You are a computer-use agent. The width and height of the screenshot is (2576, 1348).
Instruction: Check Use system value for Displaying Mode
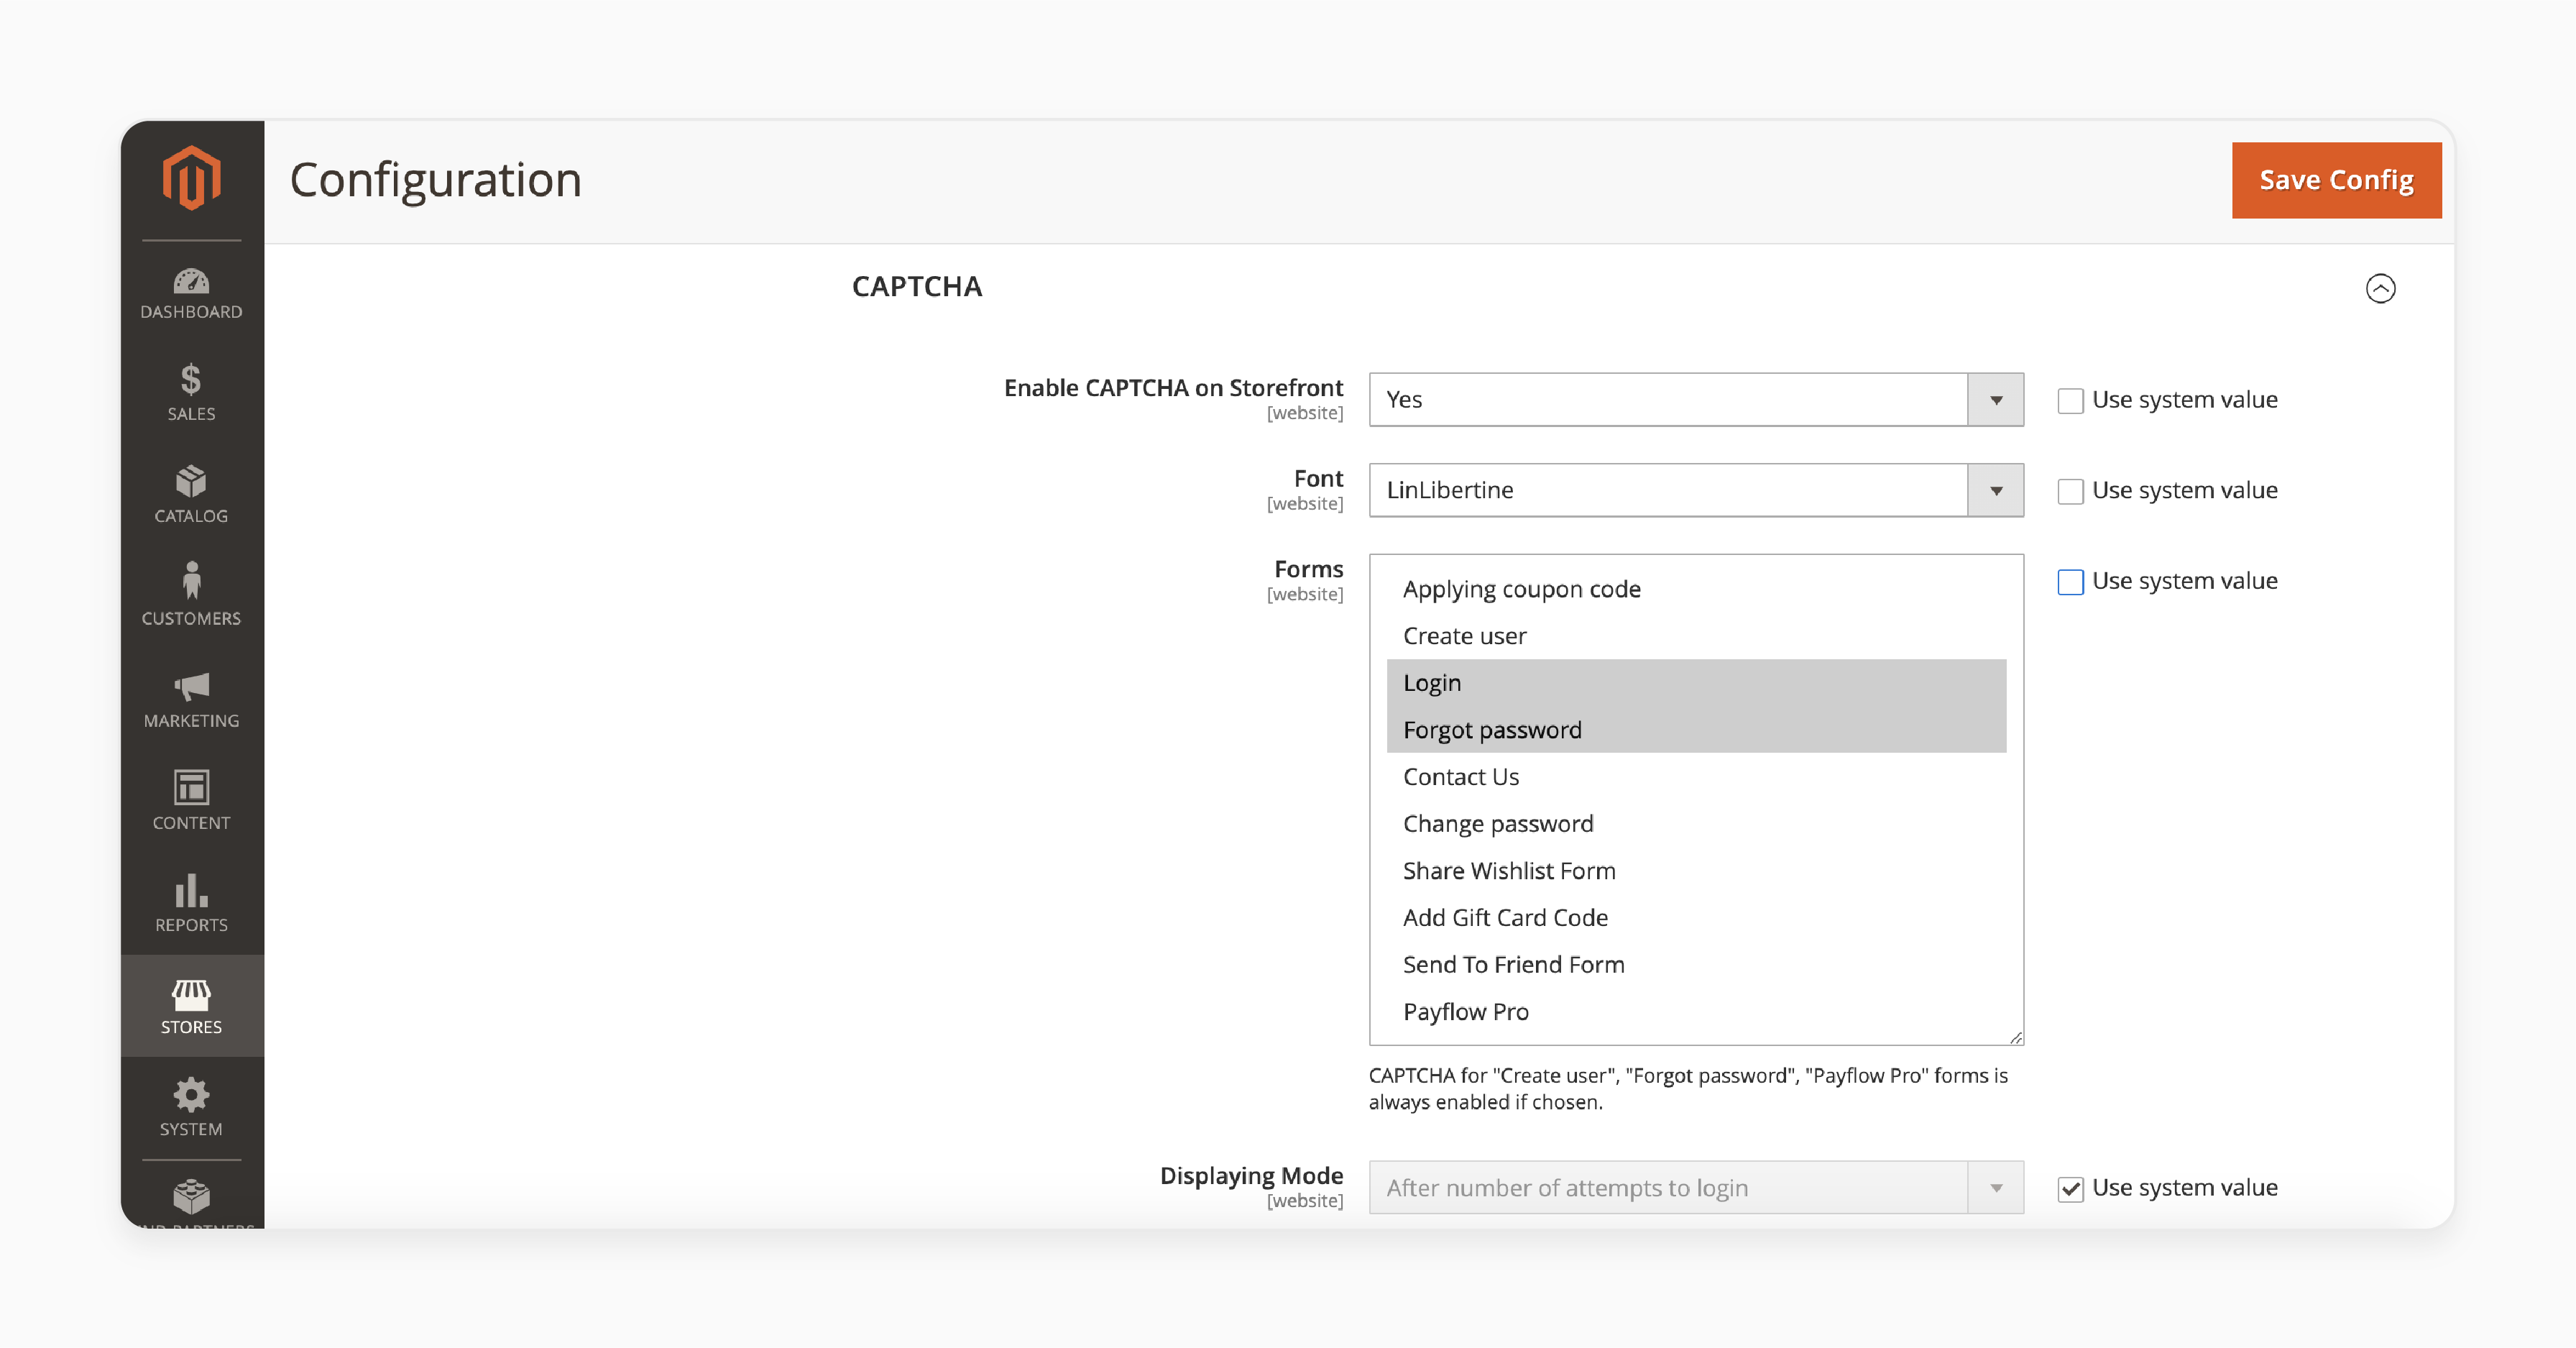[2070, 1188]
